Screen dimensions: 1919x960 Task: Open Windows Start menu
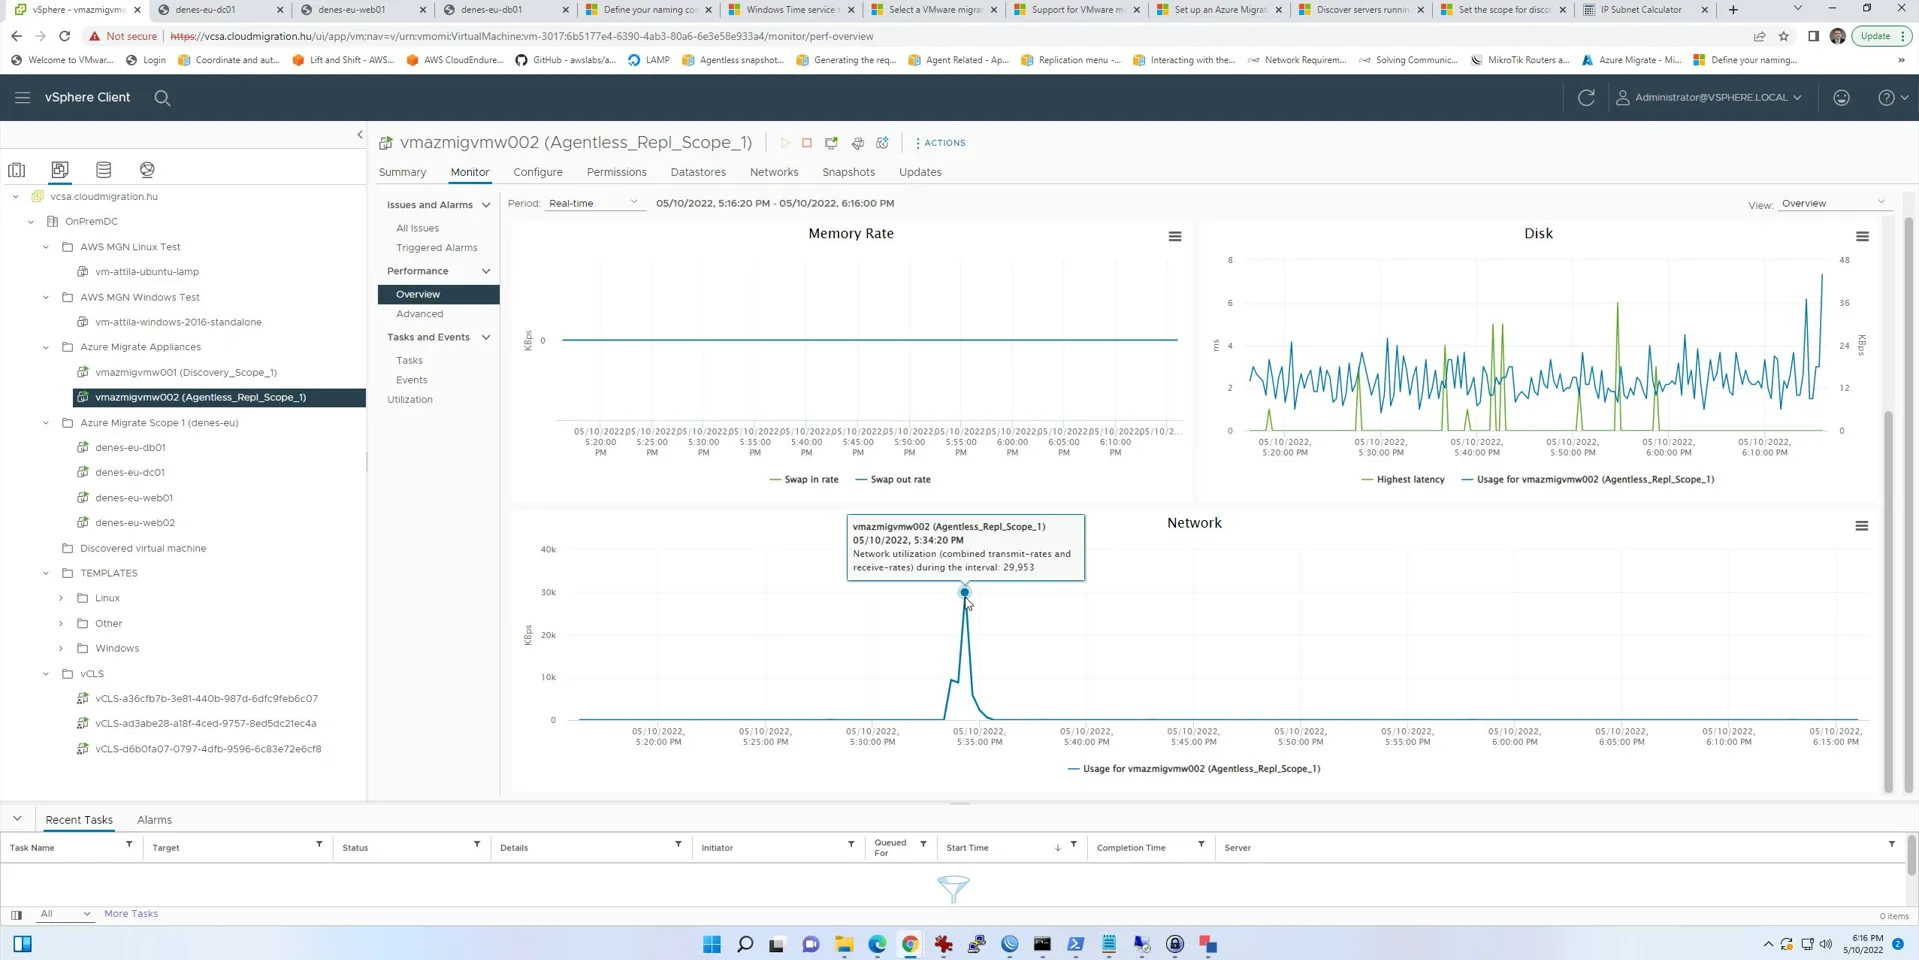[x=712, y=944]
